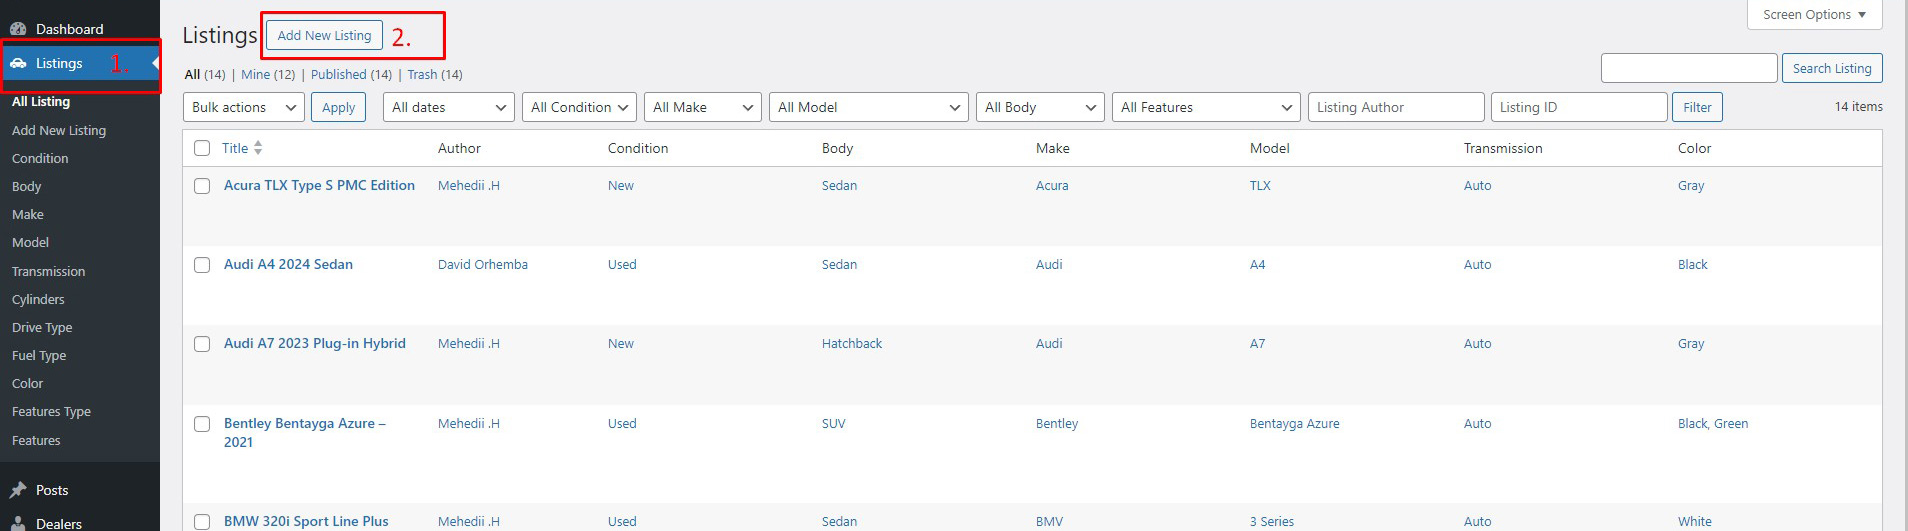Open the Features submenu item
Viewport: 1908px width, 531px height.
36,440
